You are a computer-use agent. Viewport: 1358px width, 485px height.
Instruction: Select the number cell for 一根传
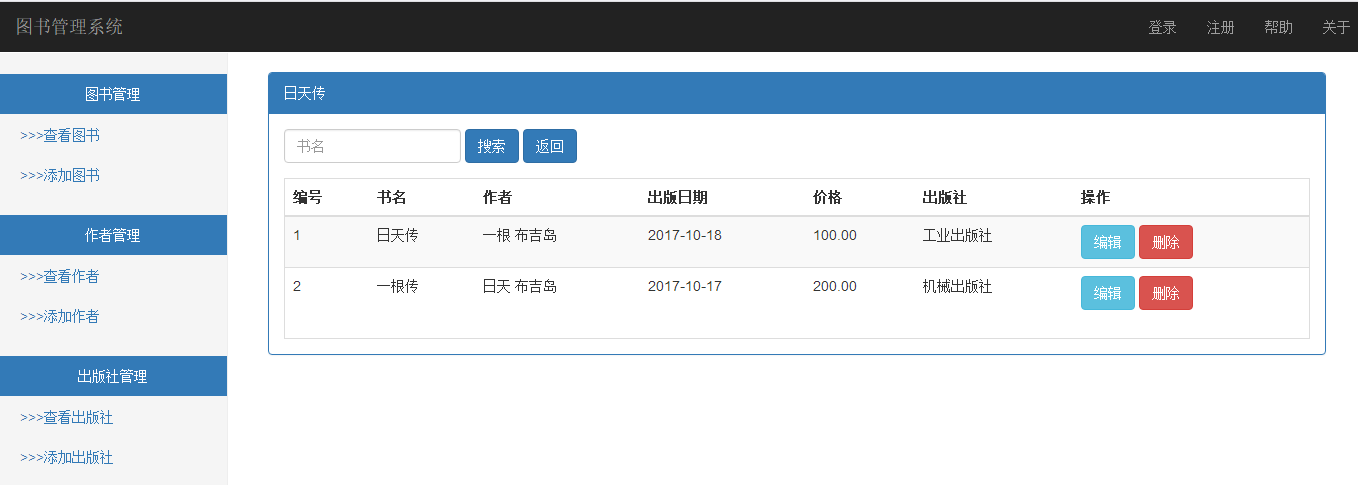click(297, 287)
